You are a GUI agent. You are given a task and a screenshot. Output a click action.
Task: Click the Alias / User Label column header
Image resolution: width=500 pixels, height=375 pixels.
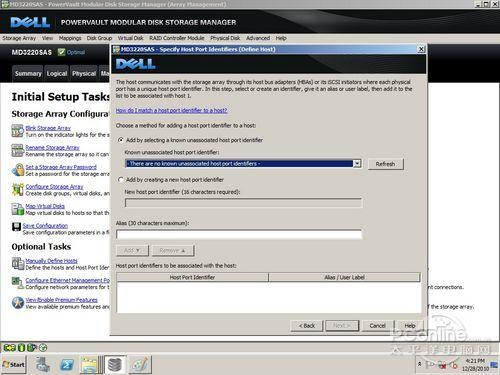pyautogui.click(x=344, y=277)
